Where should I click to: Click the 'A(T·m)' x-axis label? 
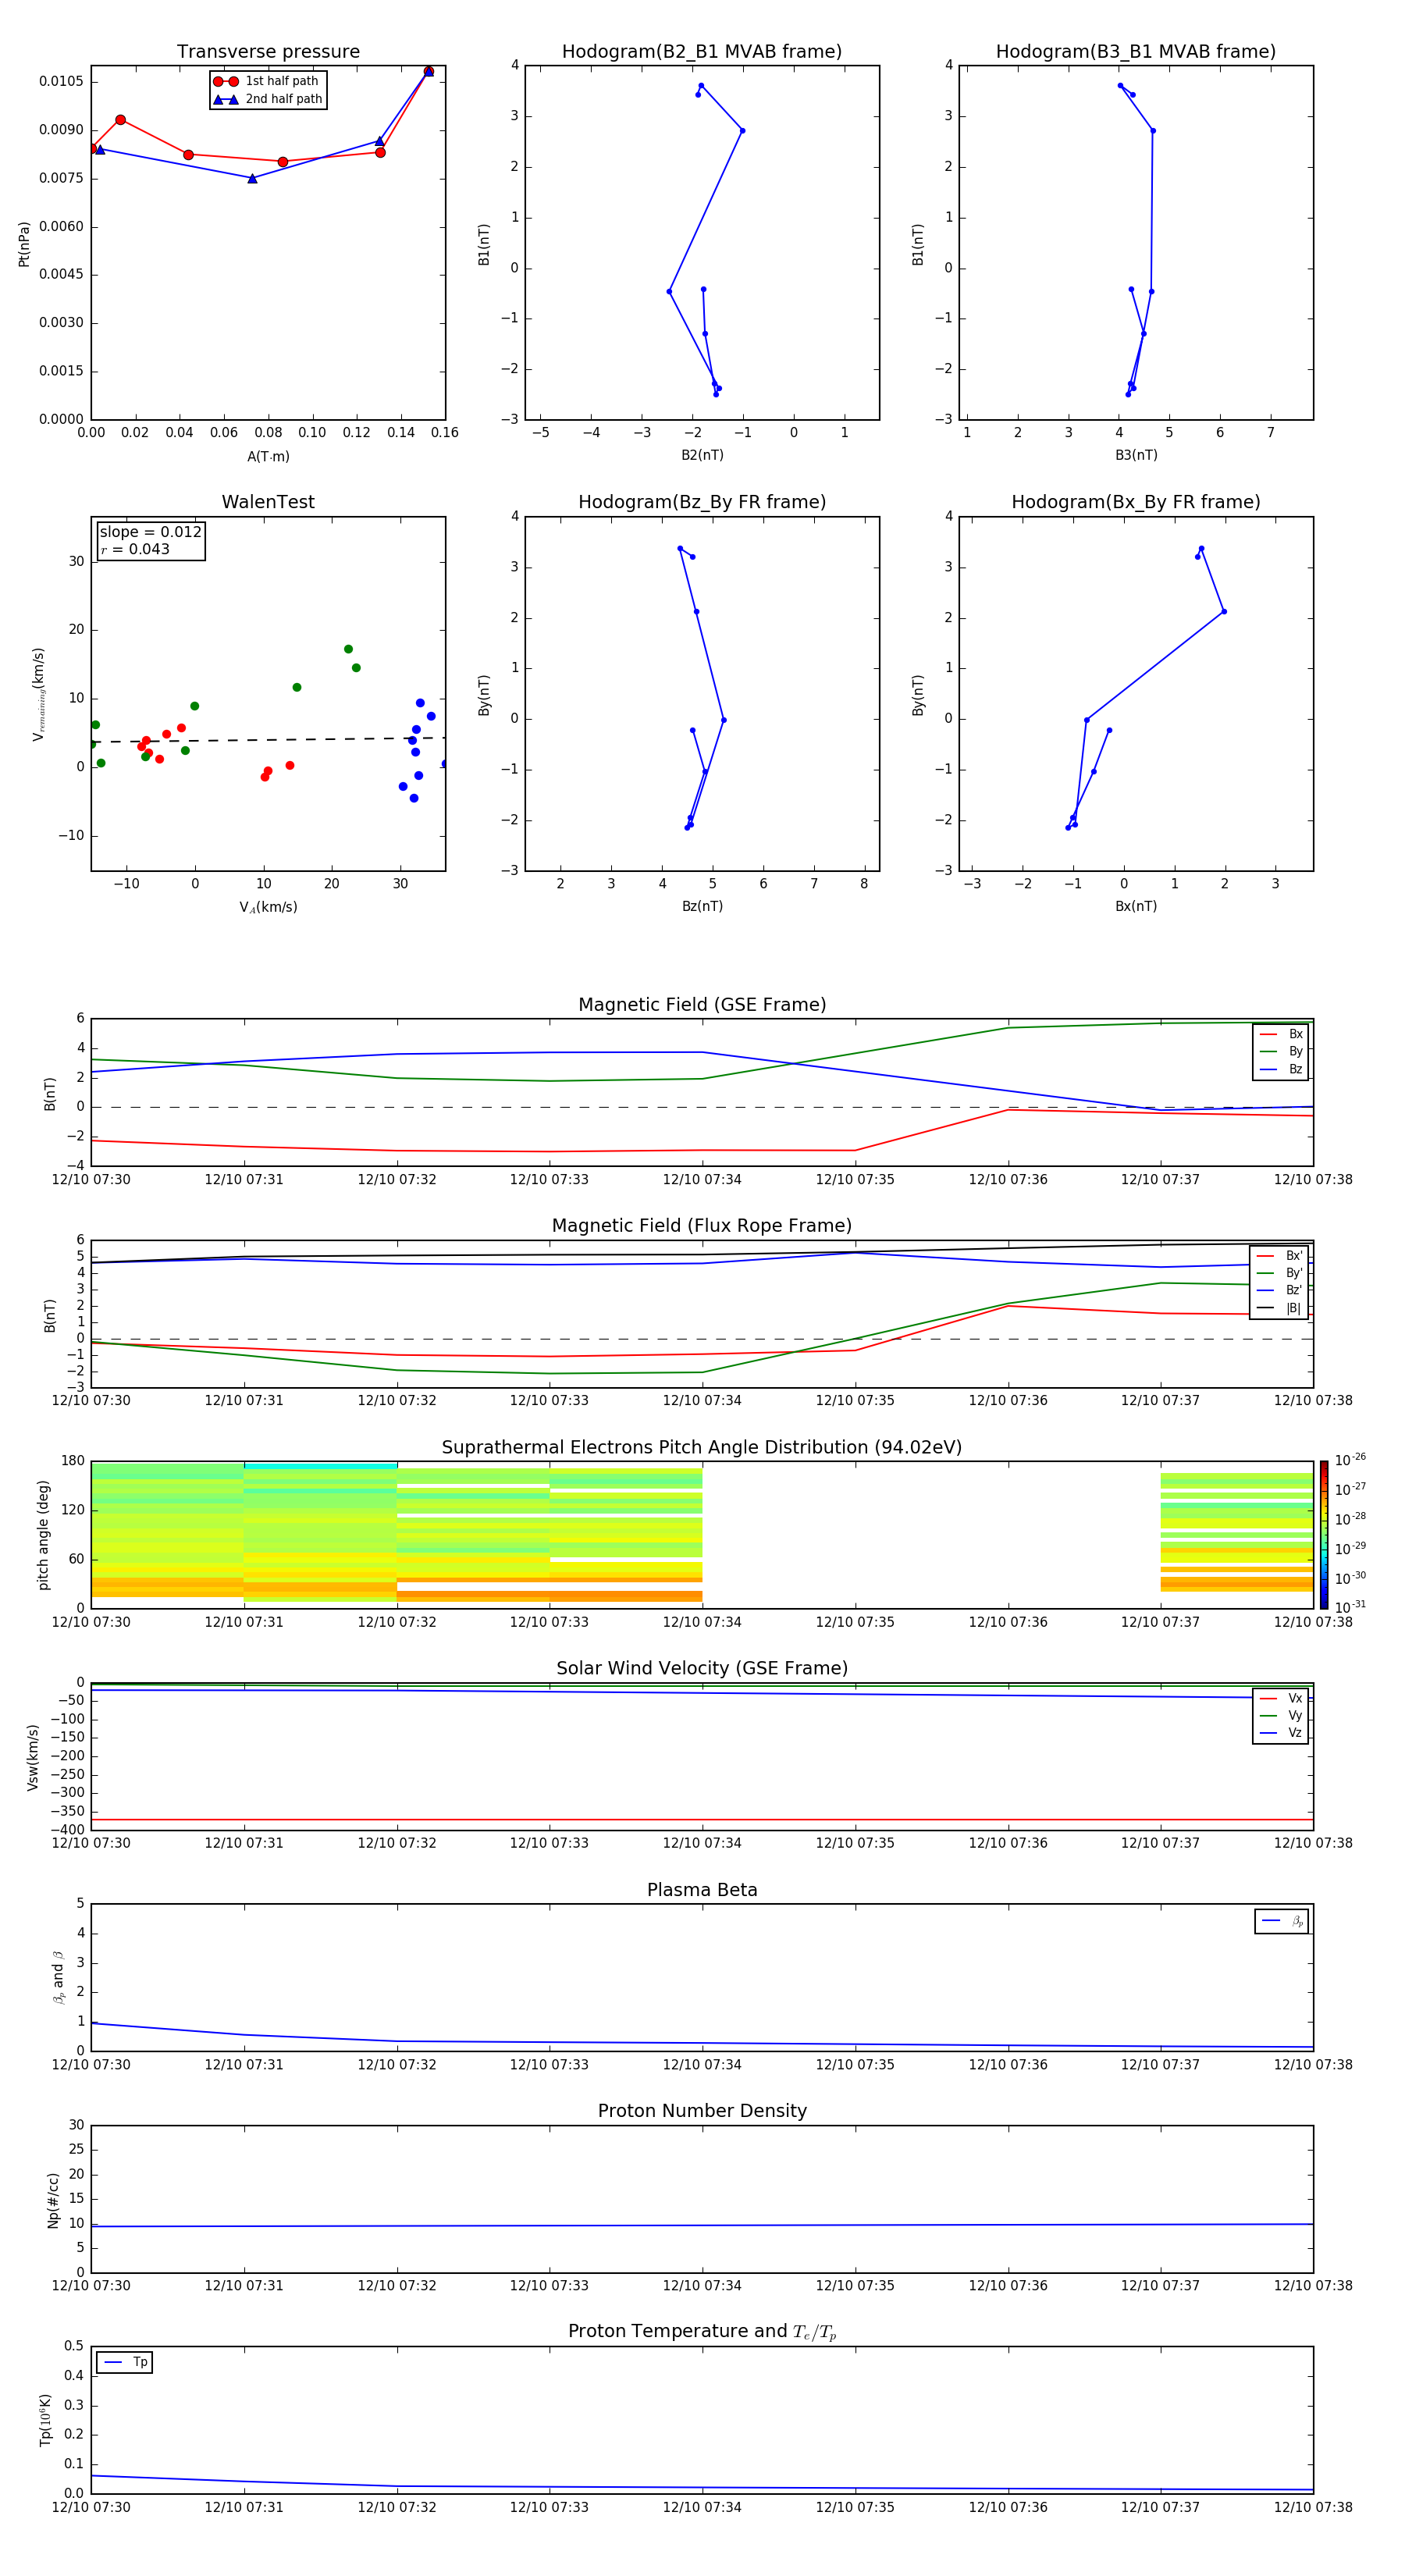tap(268, 457)
